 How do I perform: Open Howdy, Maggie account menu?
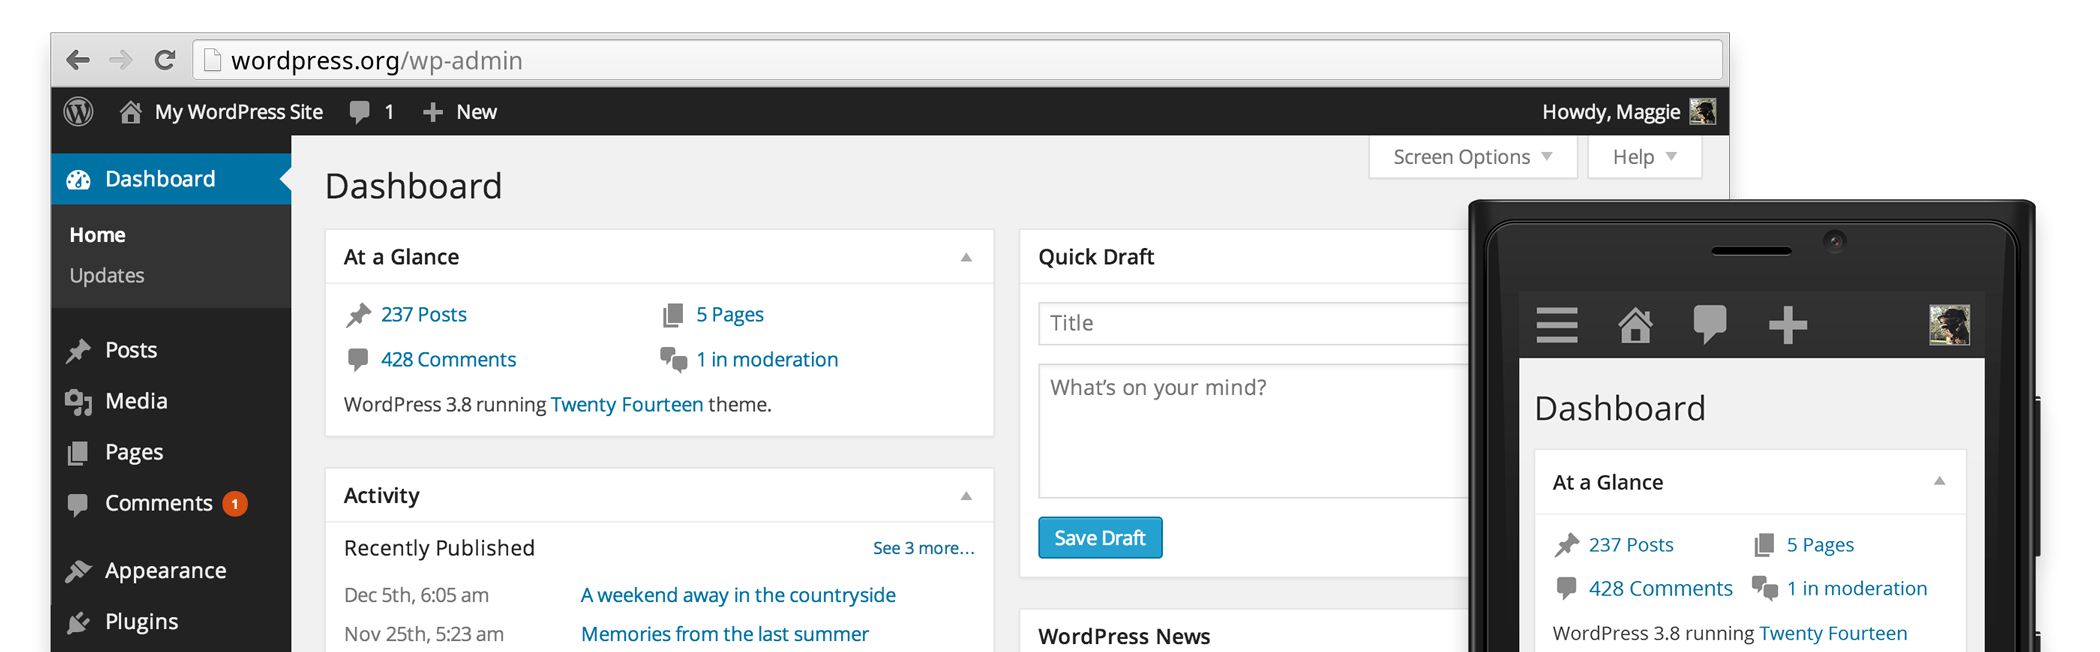coord(1610,112)
